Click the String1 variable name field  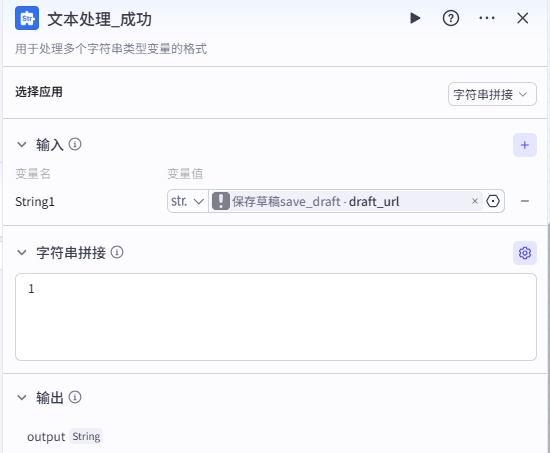pos(35,202)
